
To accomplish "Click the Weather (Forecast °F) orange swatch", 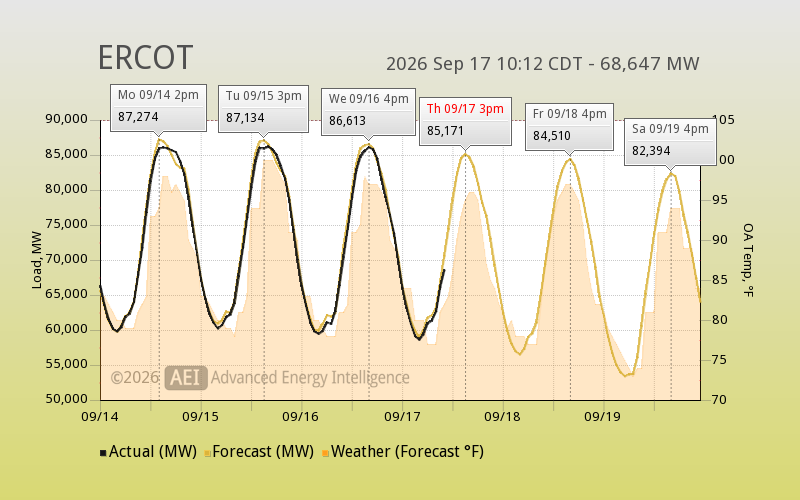I will [x=326, y=453].
